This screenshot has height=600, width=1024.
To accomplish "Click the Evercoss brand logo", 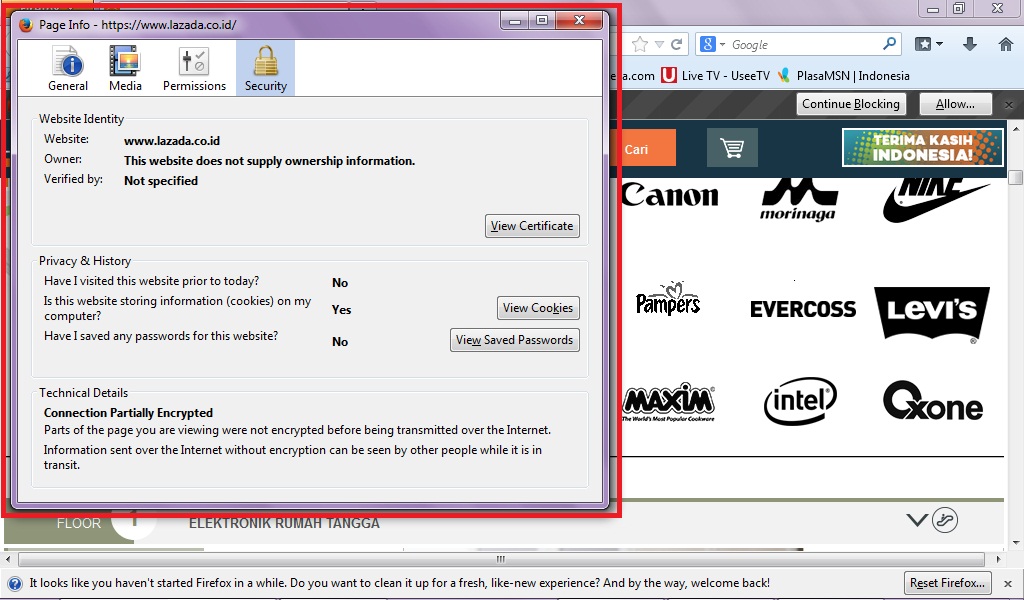I will [803, 309].
